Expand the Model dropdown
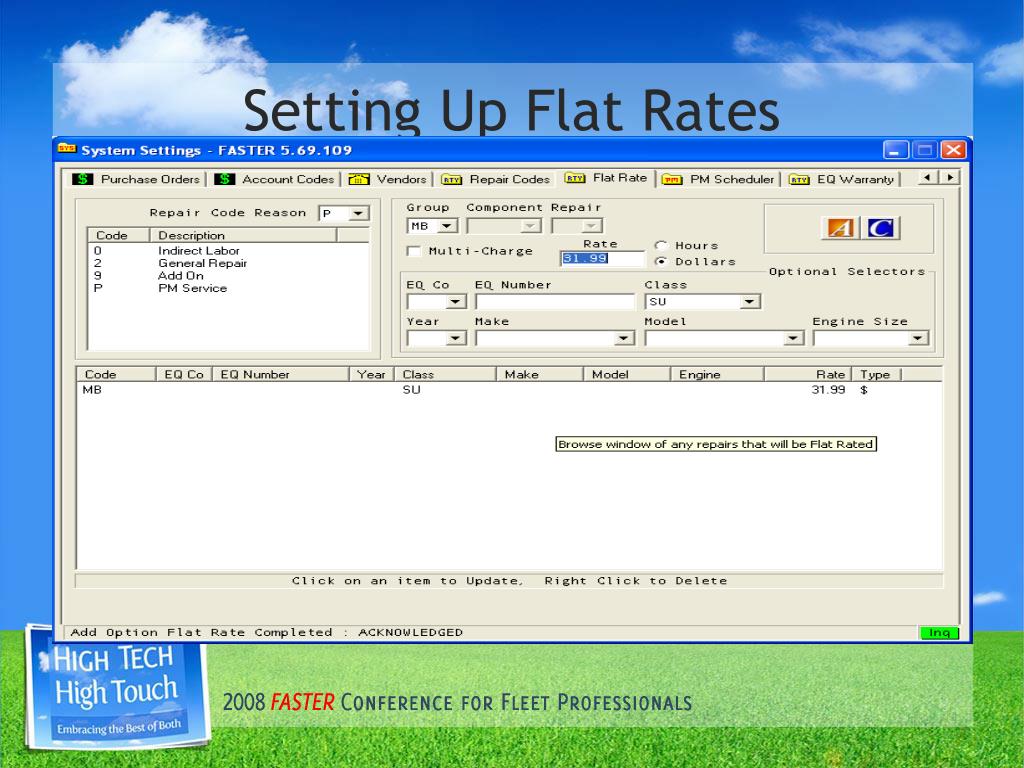1024x768 pixels. 793,338
